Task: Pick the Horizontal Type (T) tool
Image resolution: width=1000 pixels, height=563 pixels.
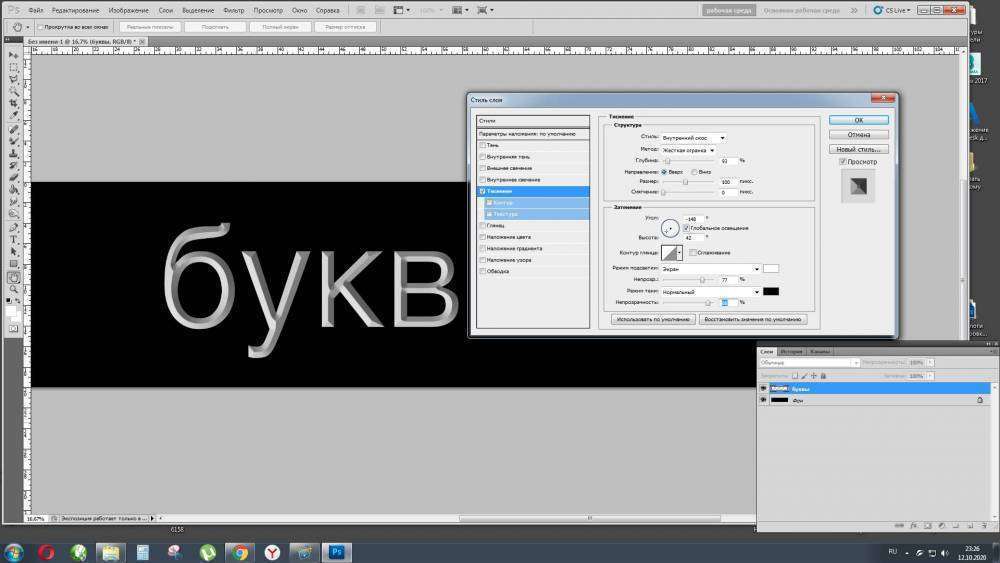Action: point(13,239)
